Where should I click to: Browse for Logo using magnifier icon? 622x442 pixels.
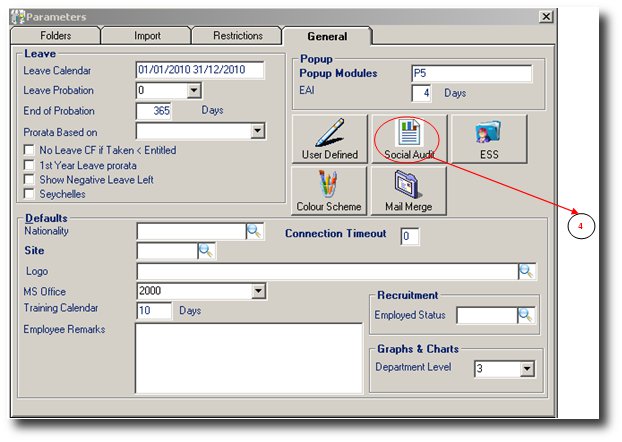527,271
